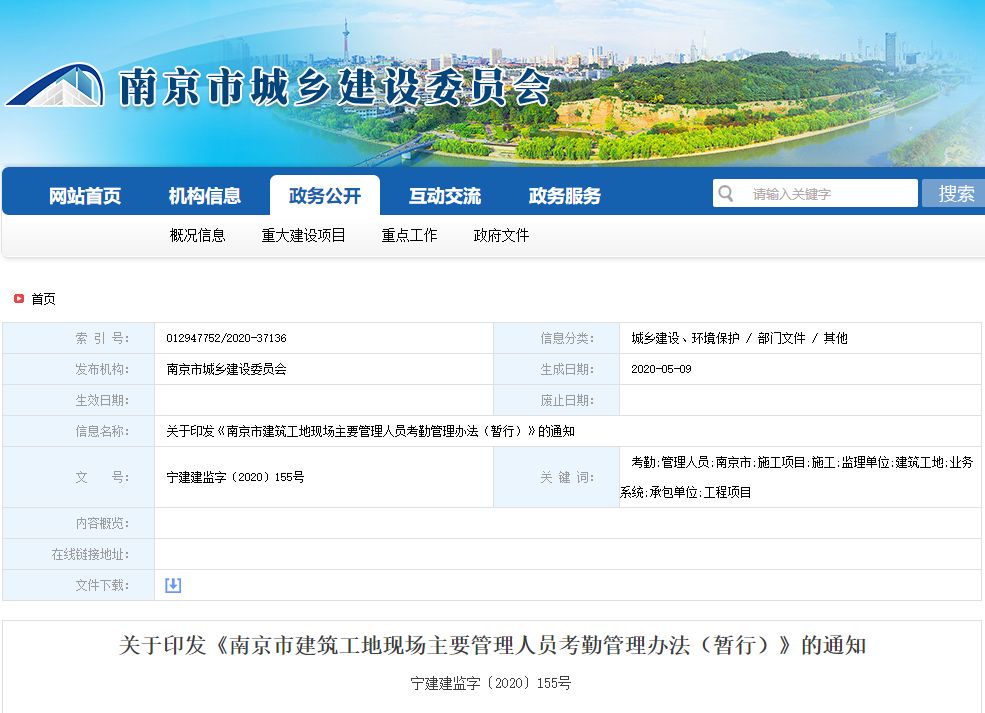The height and width of the screenshot is (713, 985).
Task: Switch to the 机构信息 tab
Action: coord(205,196)
